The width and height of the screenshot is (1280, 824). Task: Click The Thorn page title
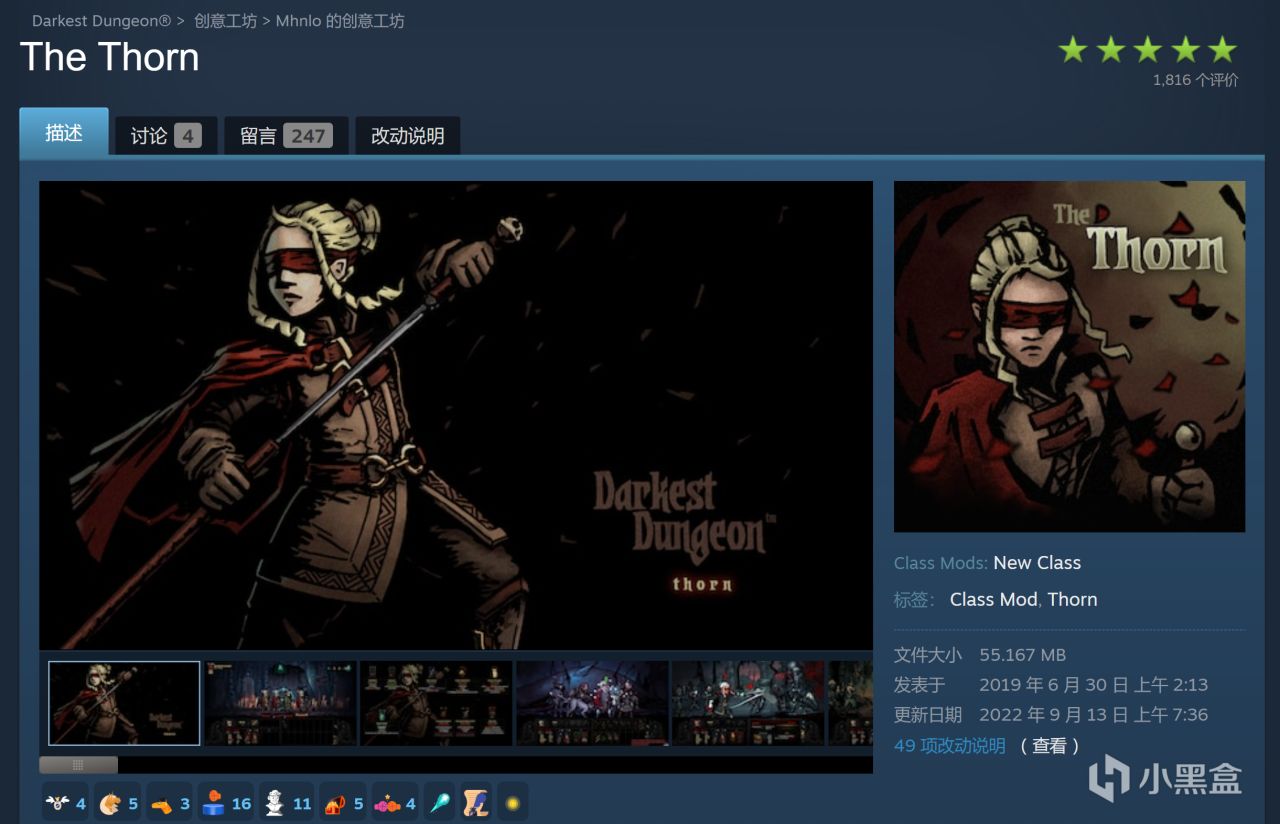(110, 57)
